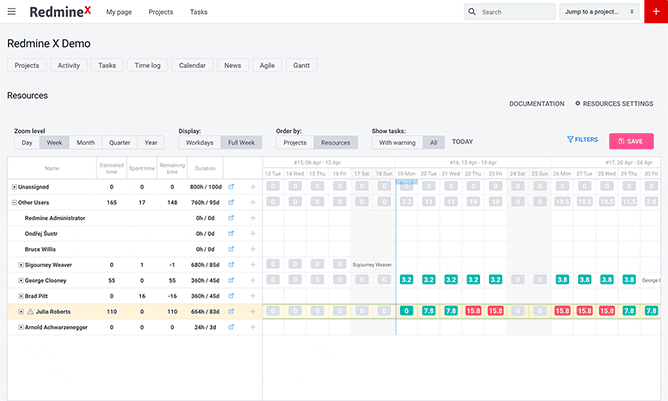
Task: Click the plus icon in Sigourney Weaver row
Action: (253, 265)
